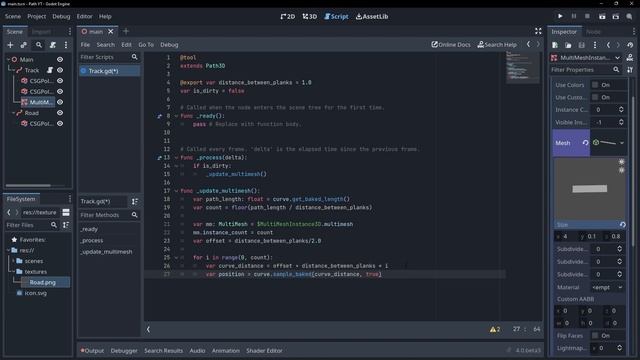Image resolution: width=640 pixels, height=360 pixels.
Task: Toggle visibility of Road node
Action: click(60, 113)
